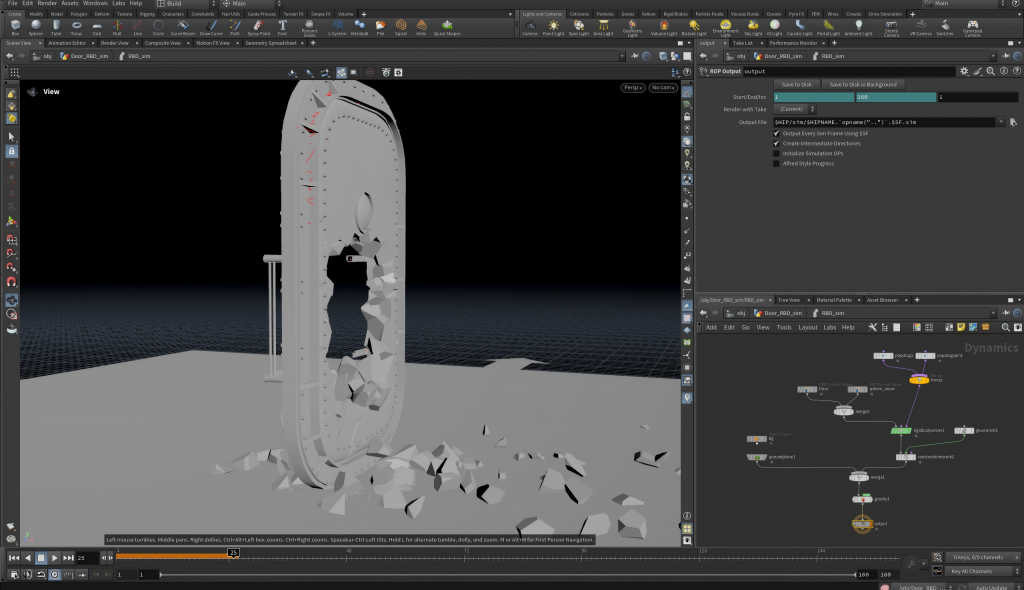Screen dimensions: 1024x590
Task: Switch to the Geometry Spreadsheet tab
Action: coord(270,43)
